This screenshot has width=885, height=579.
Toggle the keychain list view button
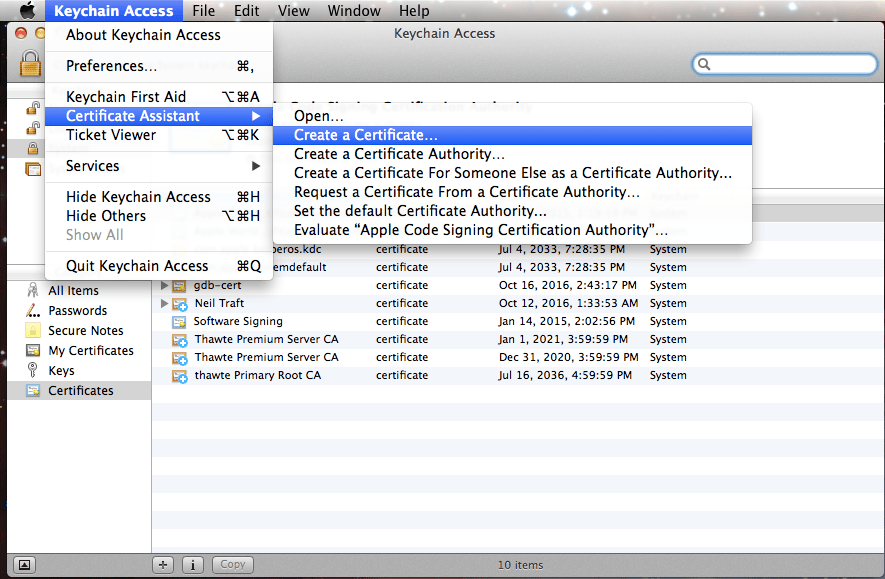[x=24, y=564]
